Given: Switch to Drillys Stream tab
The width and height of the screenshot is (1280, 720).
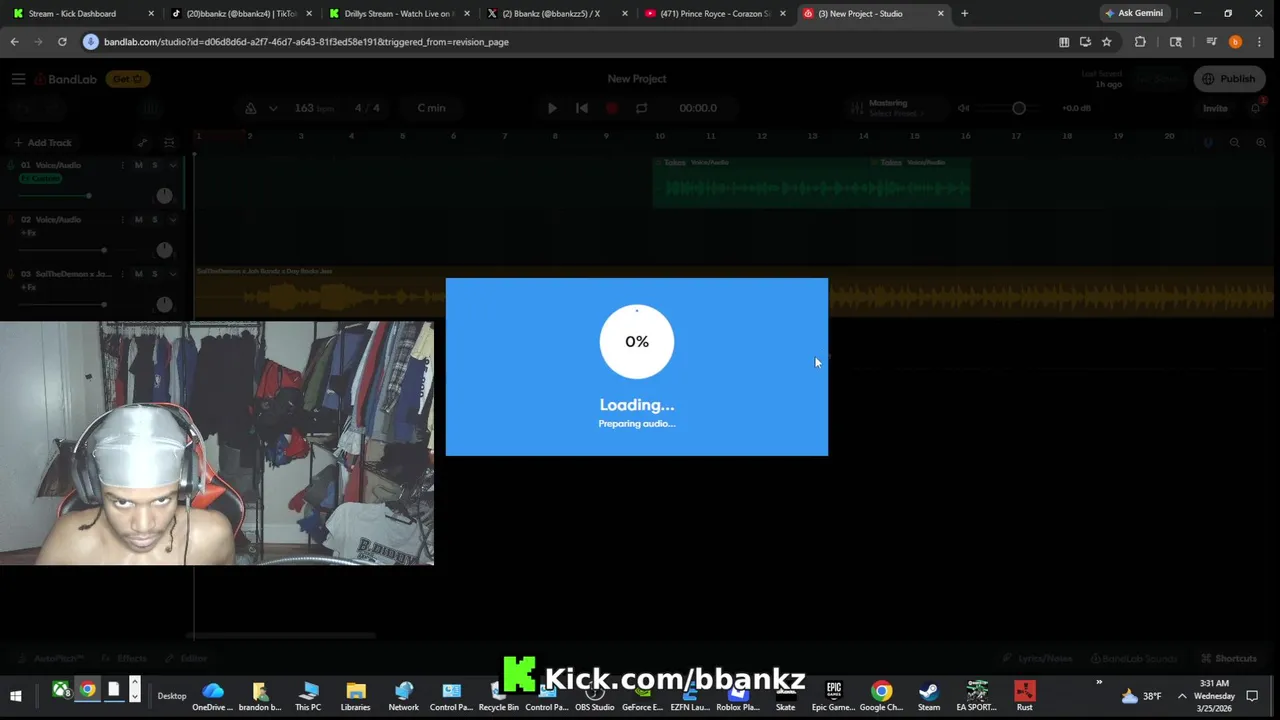Looking at the screenshot, I should (397, 13).
